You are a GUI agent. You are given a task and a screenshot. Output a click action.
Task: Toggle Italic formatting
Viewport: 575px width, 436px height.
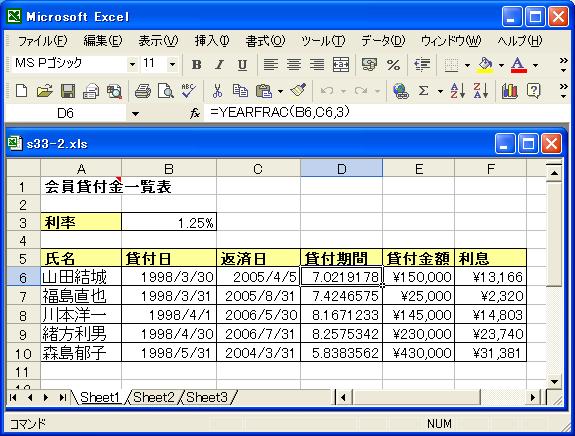click(219, 65)
